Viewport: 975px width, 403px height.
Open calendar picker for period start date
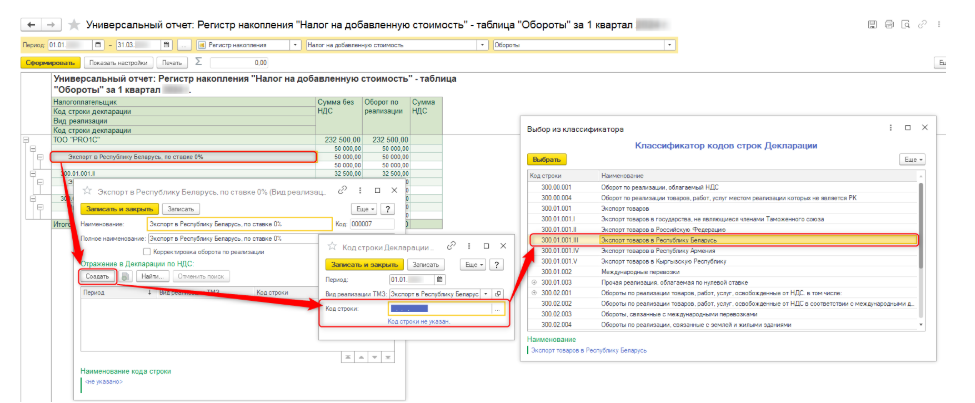tap(97, 45)
